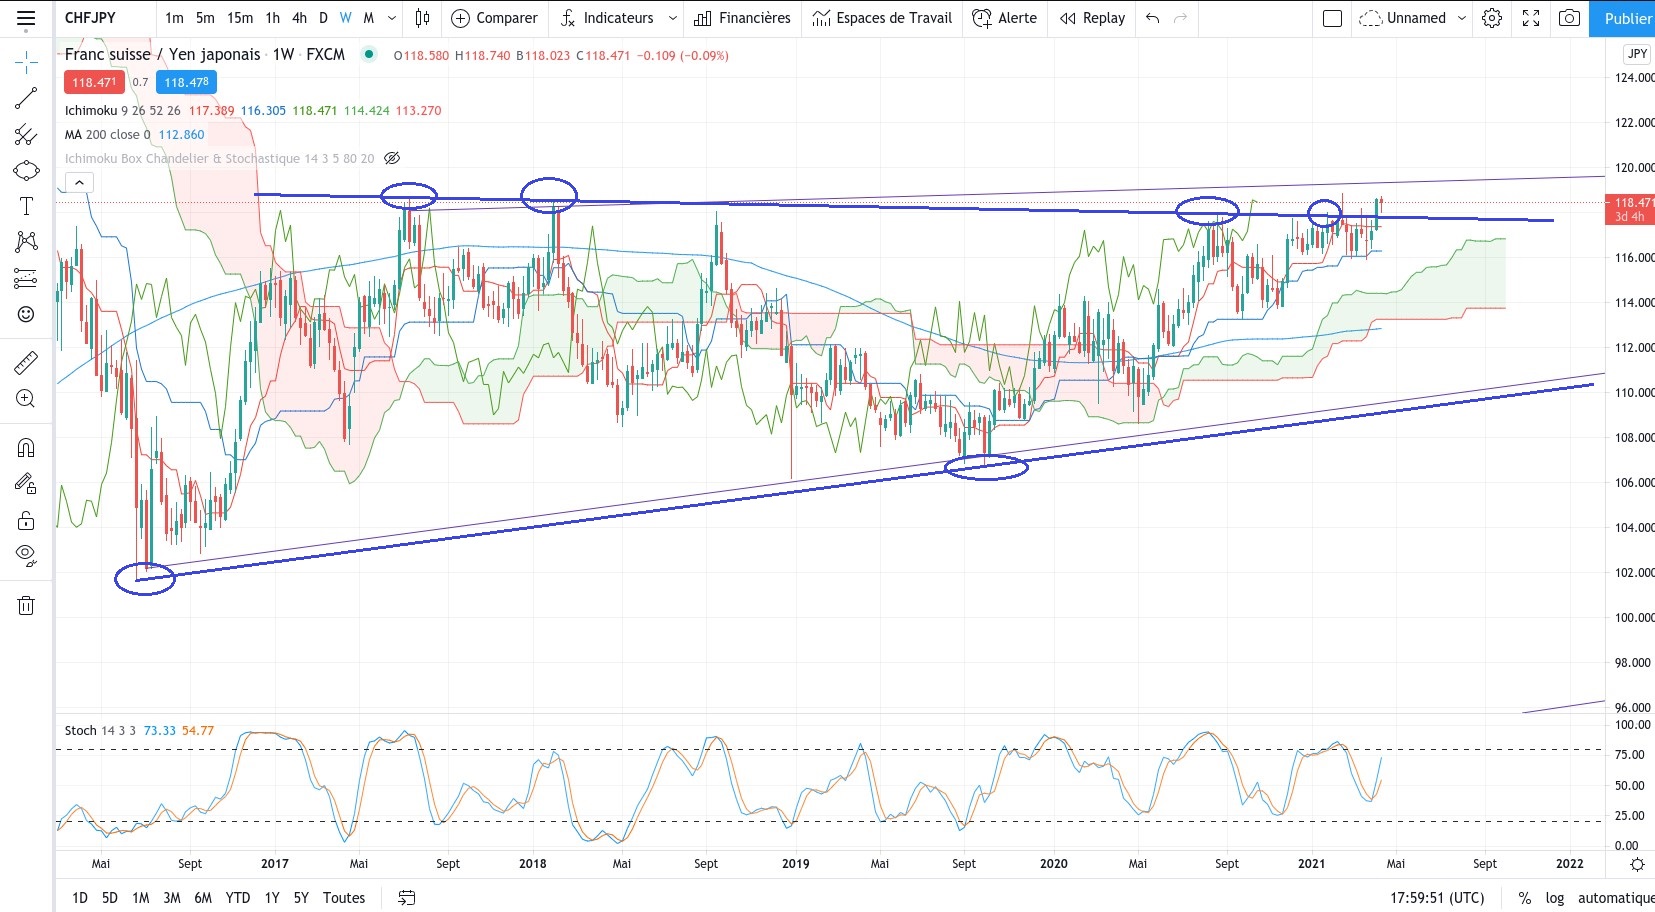Take a chart snapshot with camera icon

[x=1570, y=18]
